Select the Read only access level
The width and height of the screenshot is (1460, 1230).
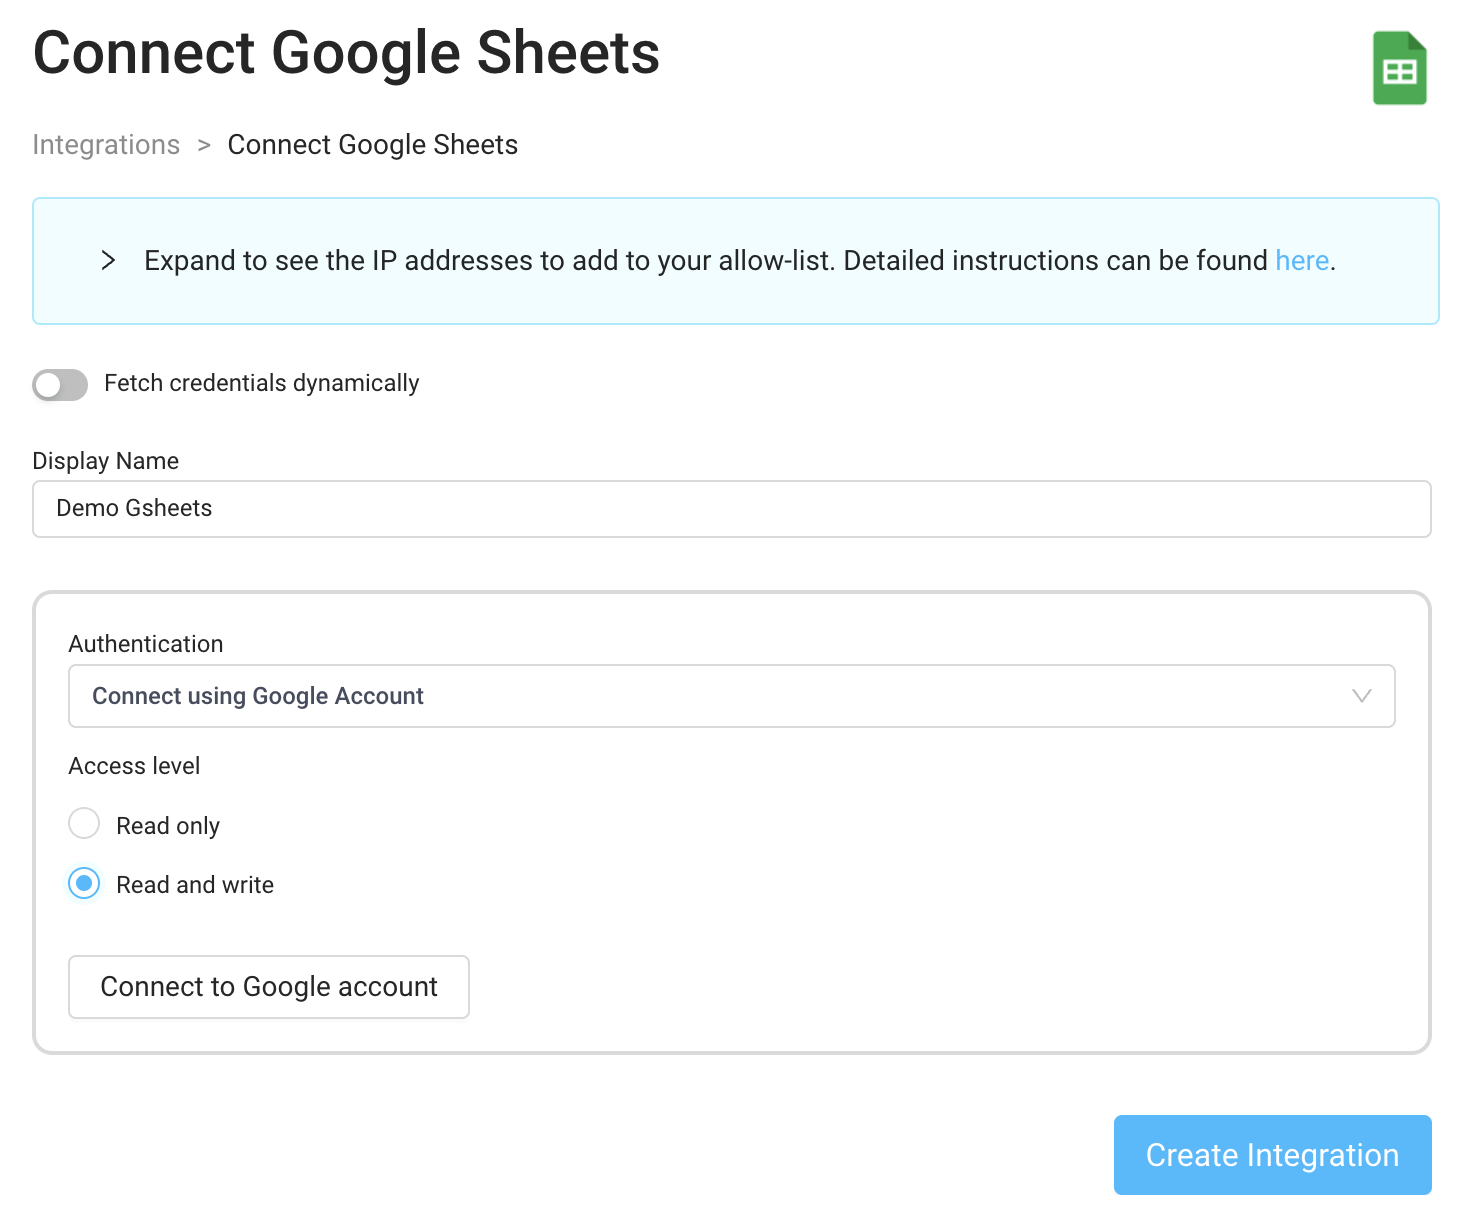[84, 823]
